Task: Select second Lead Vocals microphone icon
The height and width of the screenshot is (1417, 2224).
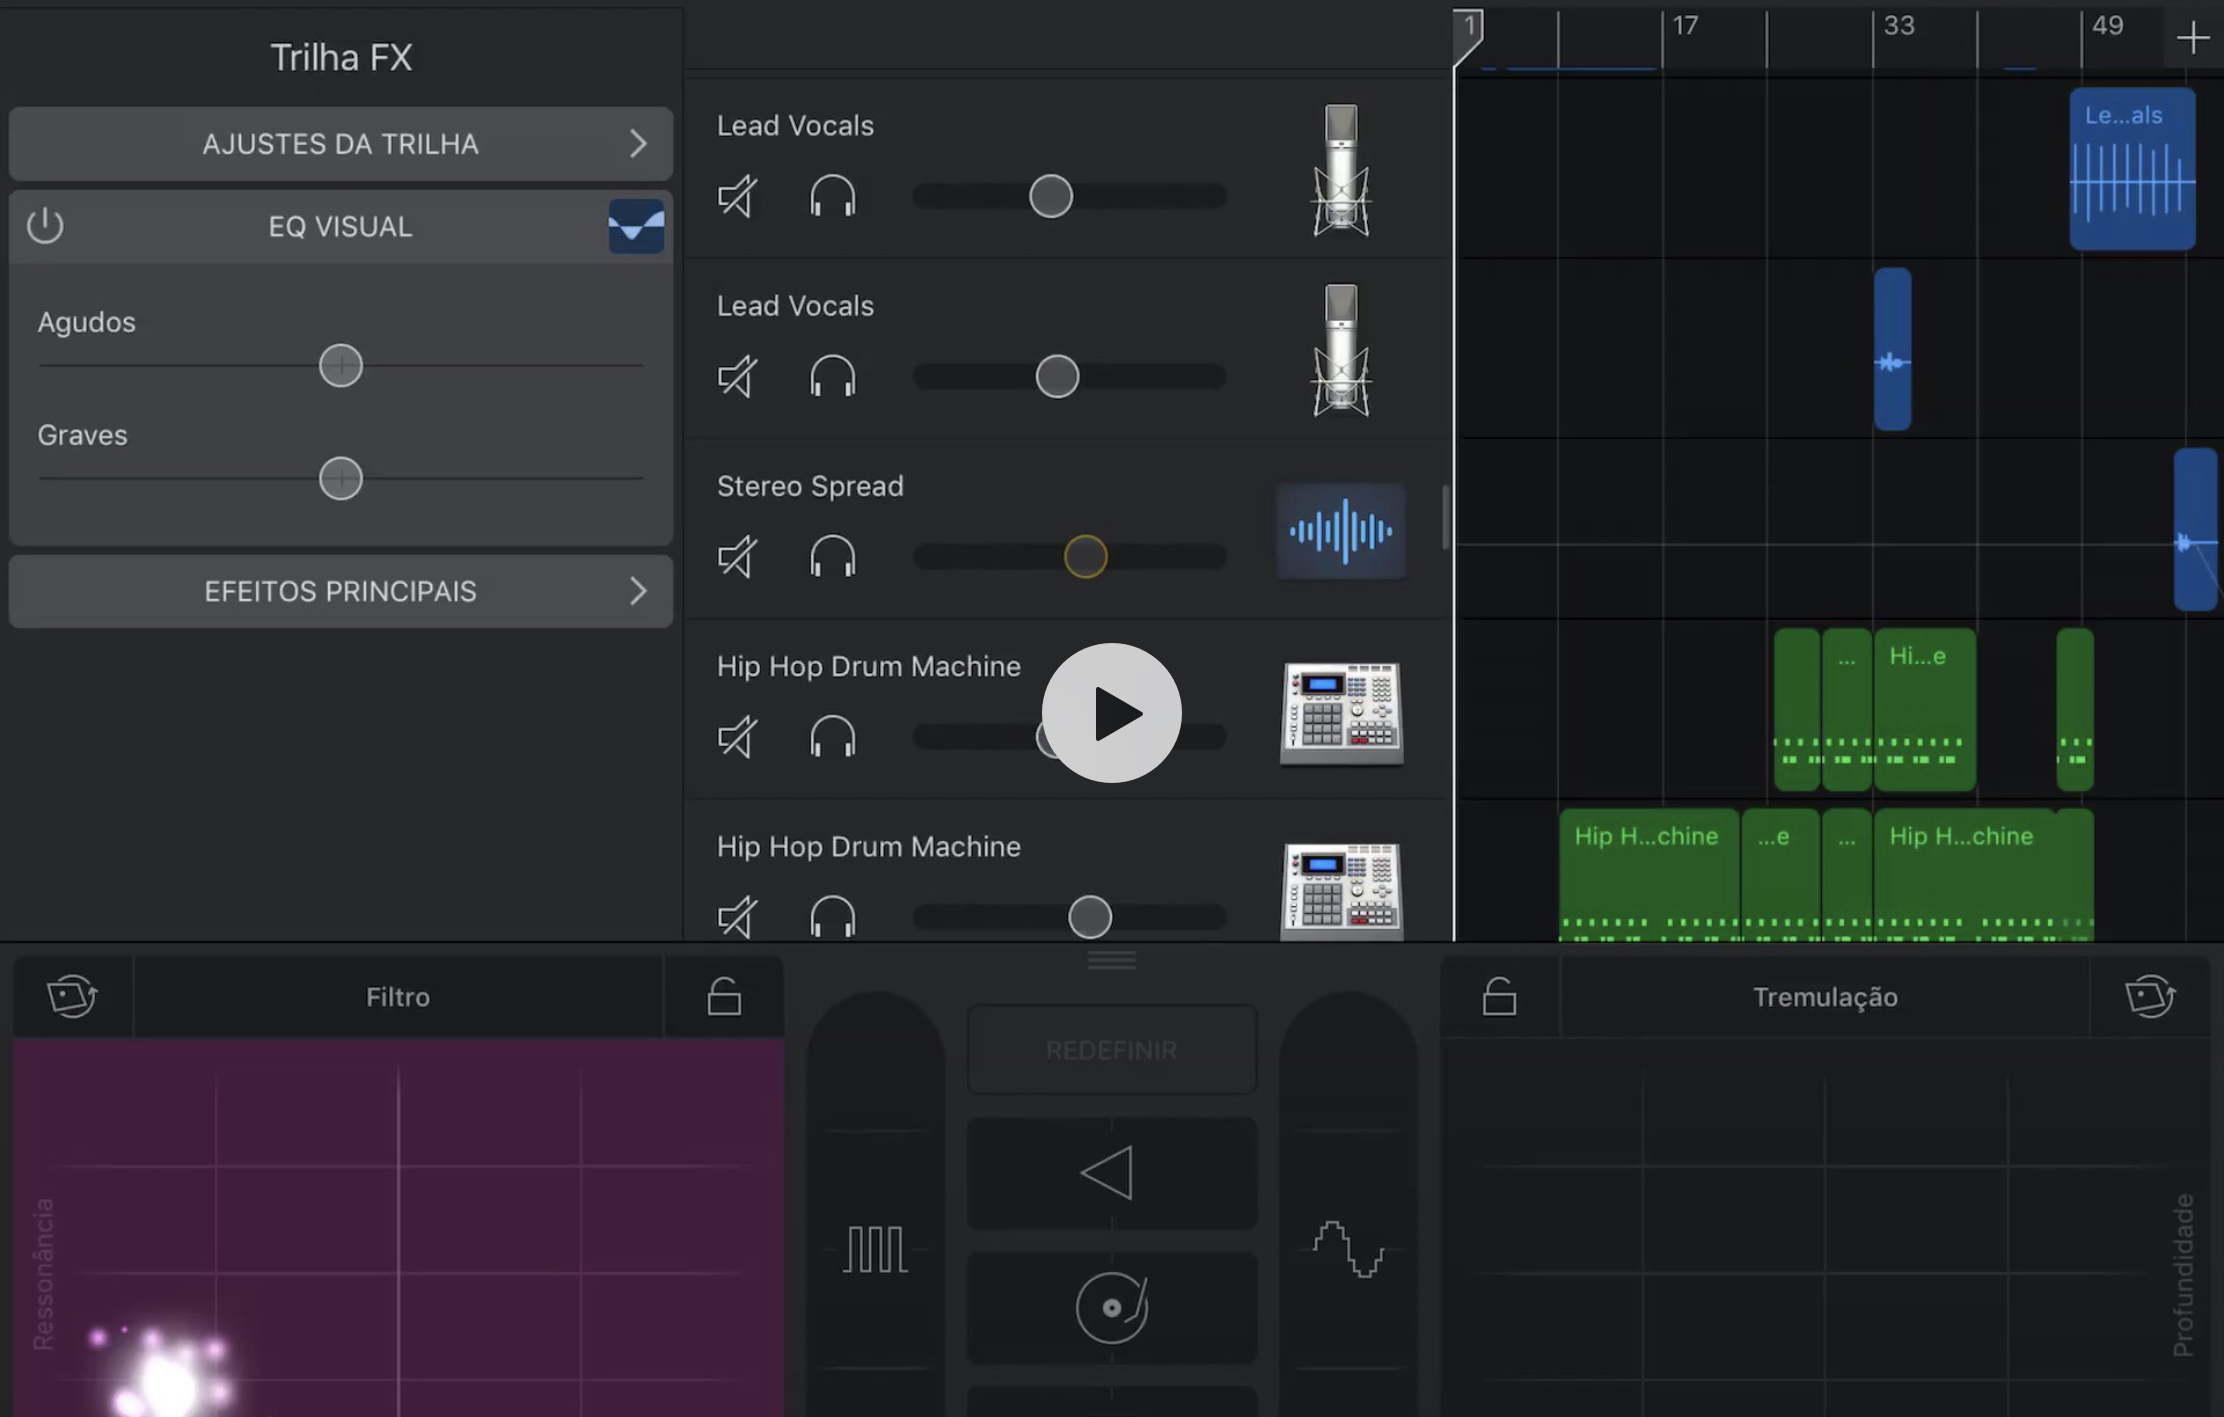Action: tap(1341, 350)
